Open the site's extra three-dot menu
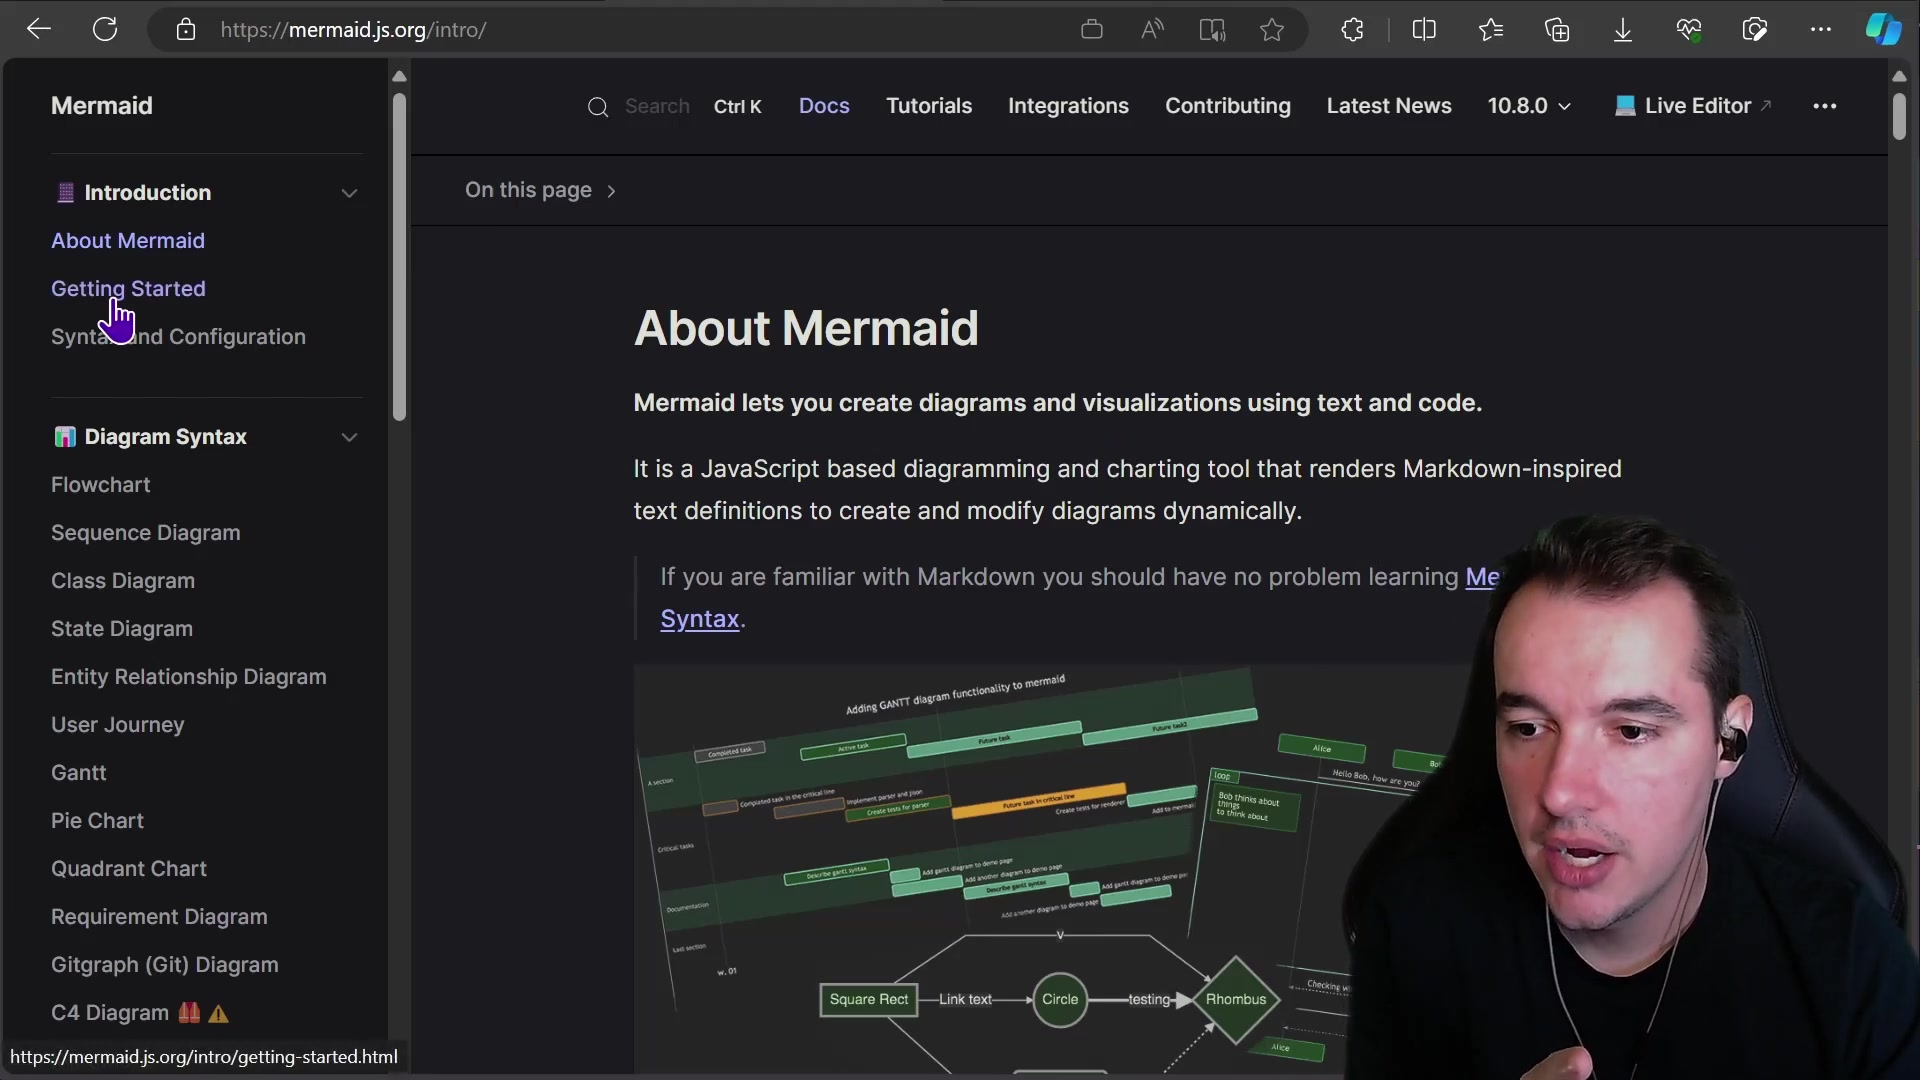 [1825, 106]
